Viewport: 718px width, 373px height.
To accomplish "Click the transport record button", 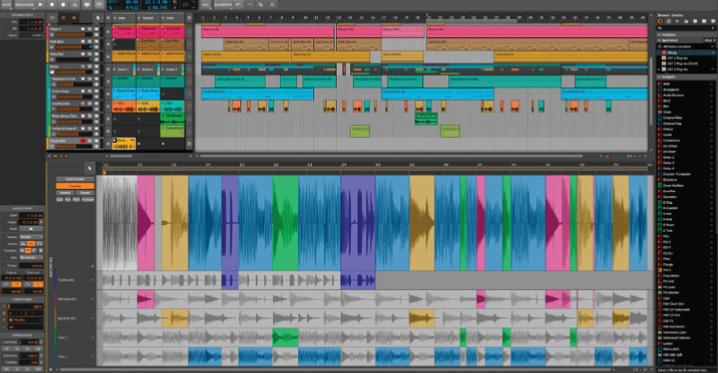I will (x=63, y=4).
